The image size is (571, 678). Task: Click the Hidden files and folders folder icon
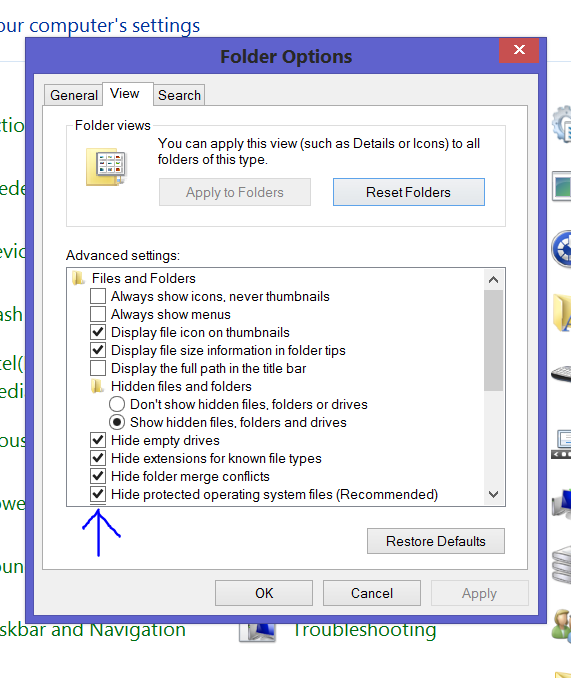click(x=97, y=386)
